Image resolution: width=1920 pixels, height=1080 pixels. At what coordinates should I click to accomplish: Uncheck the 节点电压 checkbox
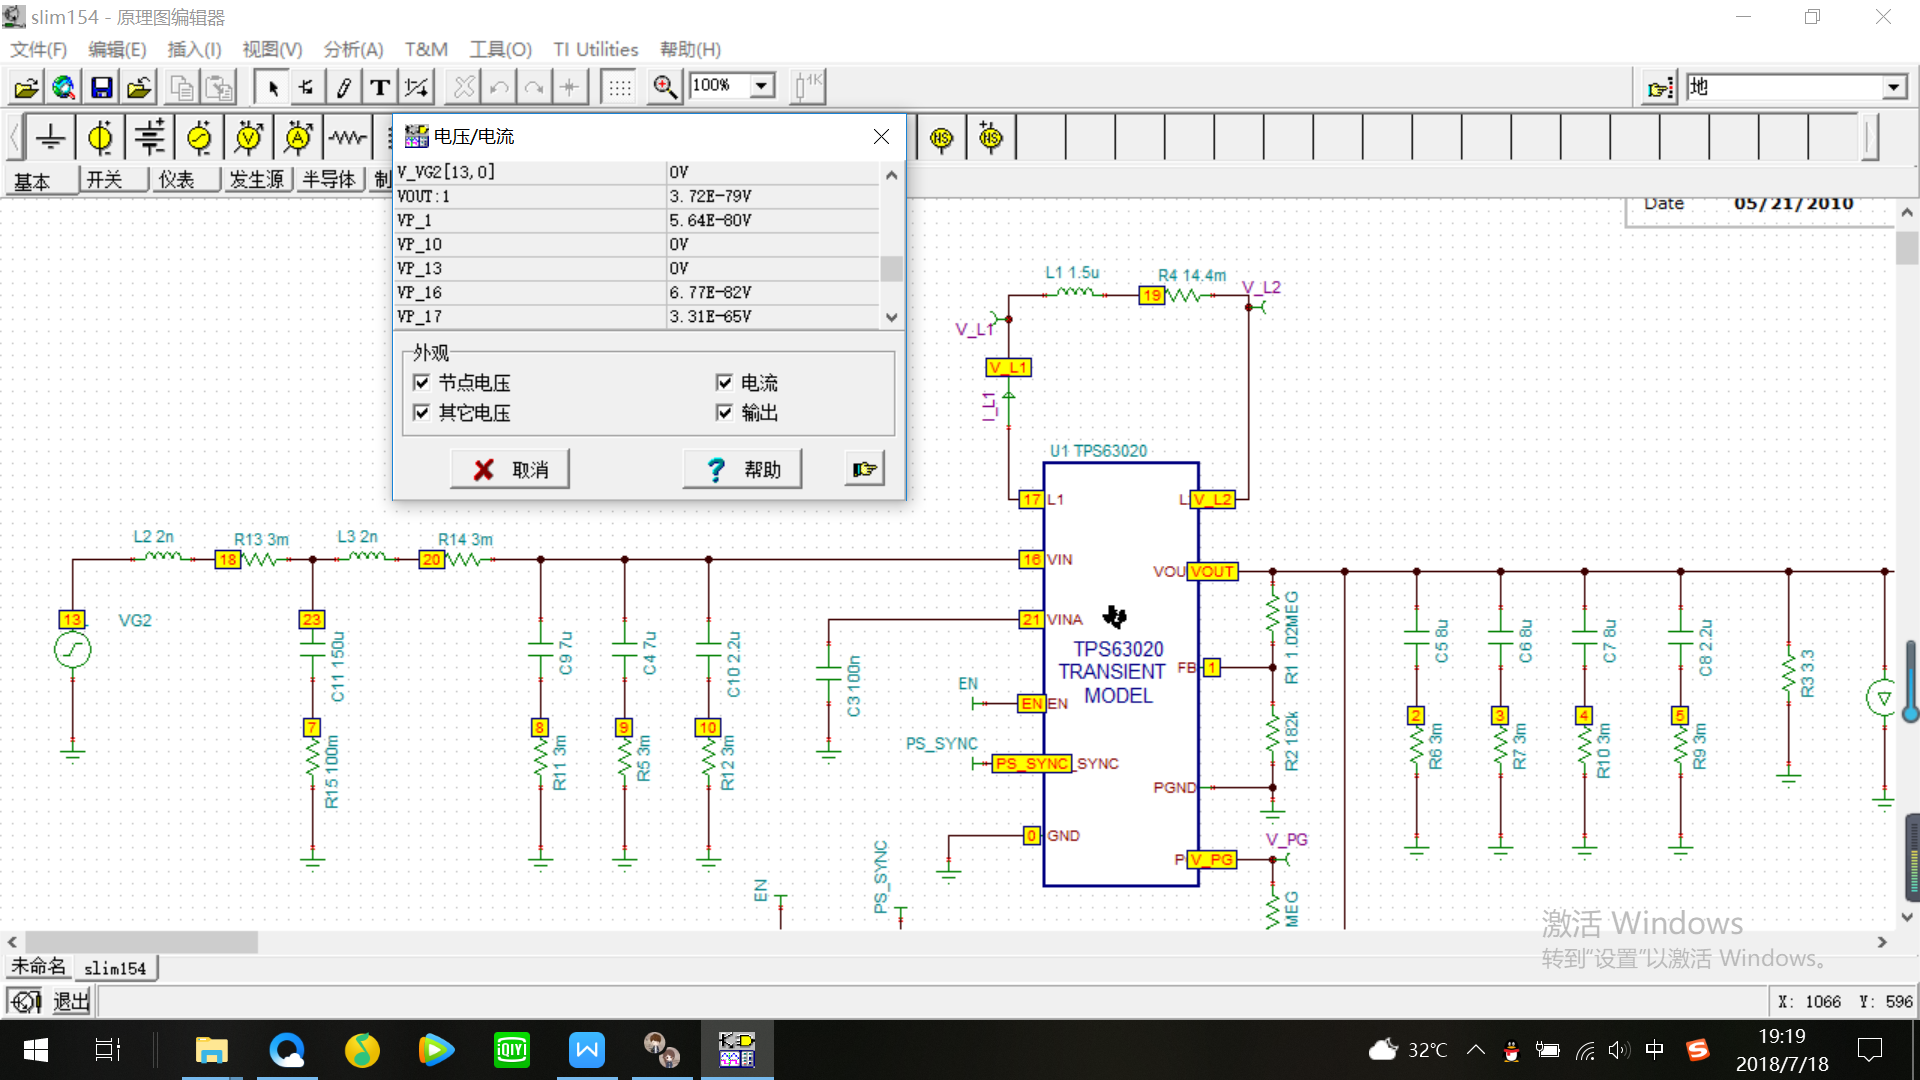pyautogui.click(x=422, y=383)
